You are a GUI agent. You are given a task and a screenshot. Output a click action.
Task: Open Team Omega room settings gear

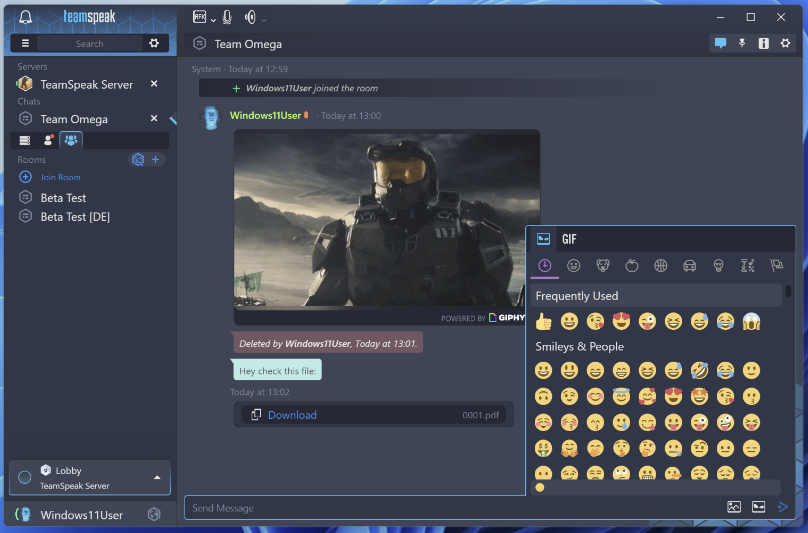pos(785,43)
